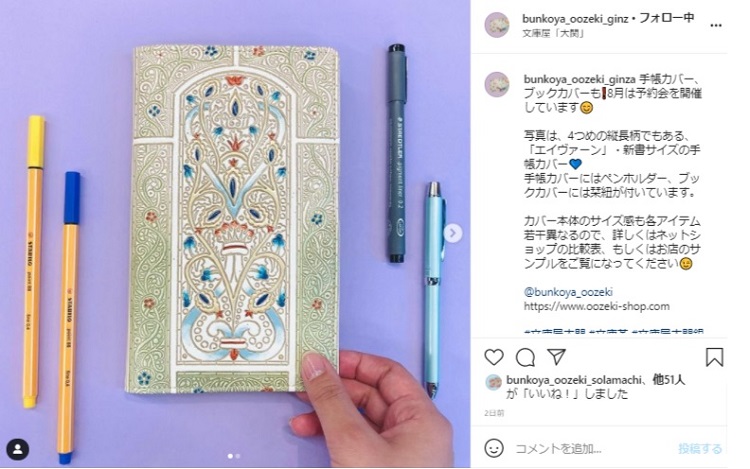Advance to next photo with arrow button
This screenshot has width=750, height=469.
point(452,233)
